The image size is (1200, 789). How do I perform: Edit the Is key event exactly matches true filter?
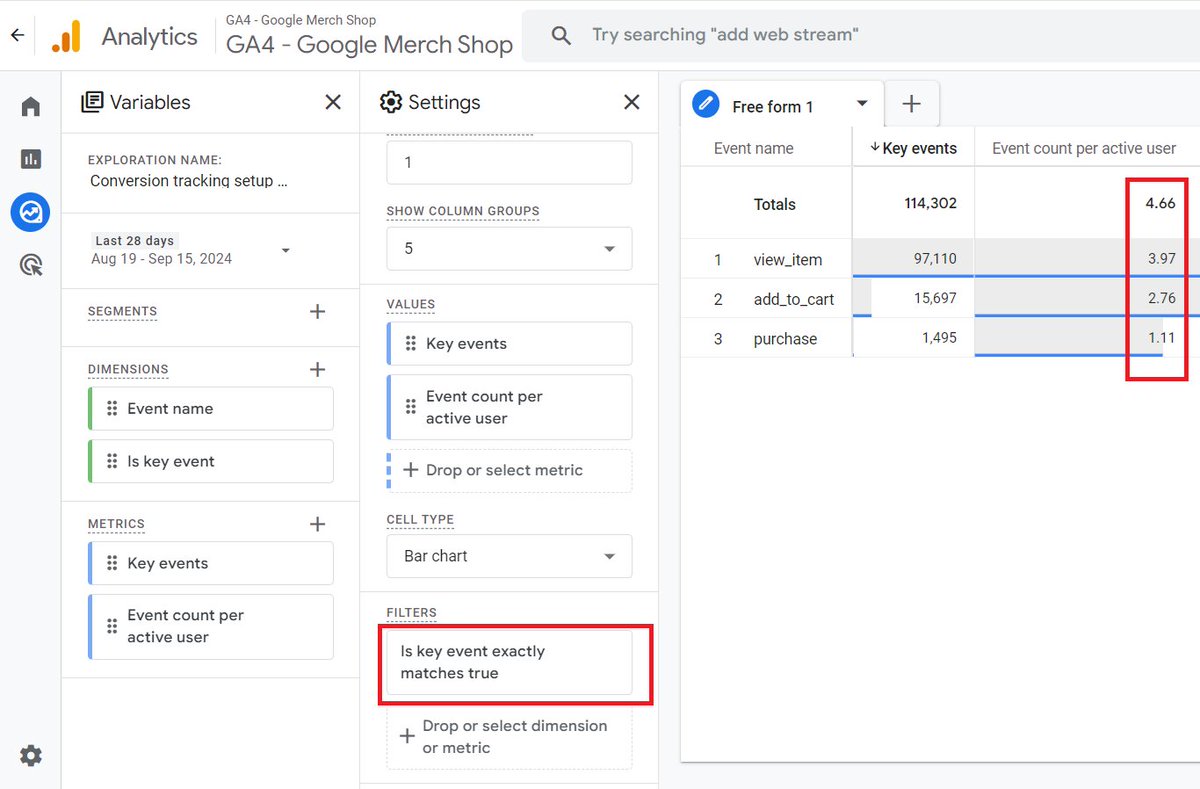click(x=509, y=662)
